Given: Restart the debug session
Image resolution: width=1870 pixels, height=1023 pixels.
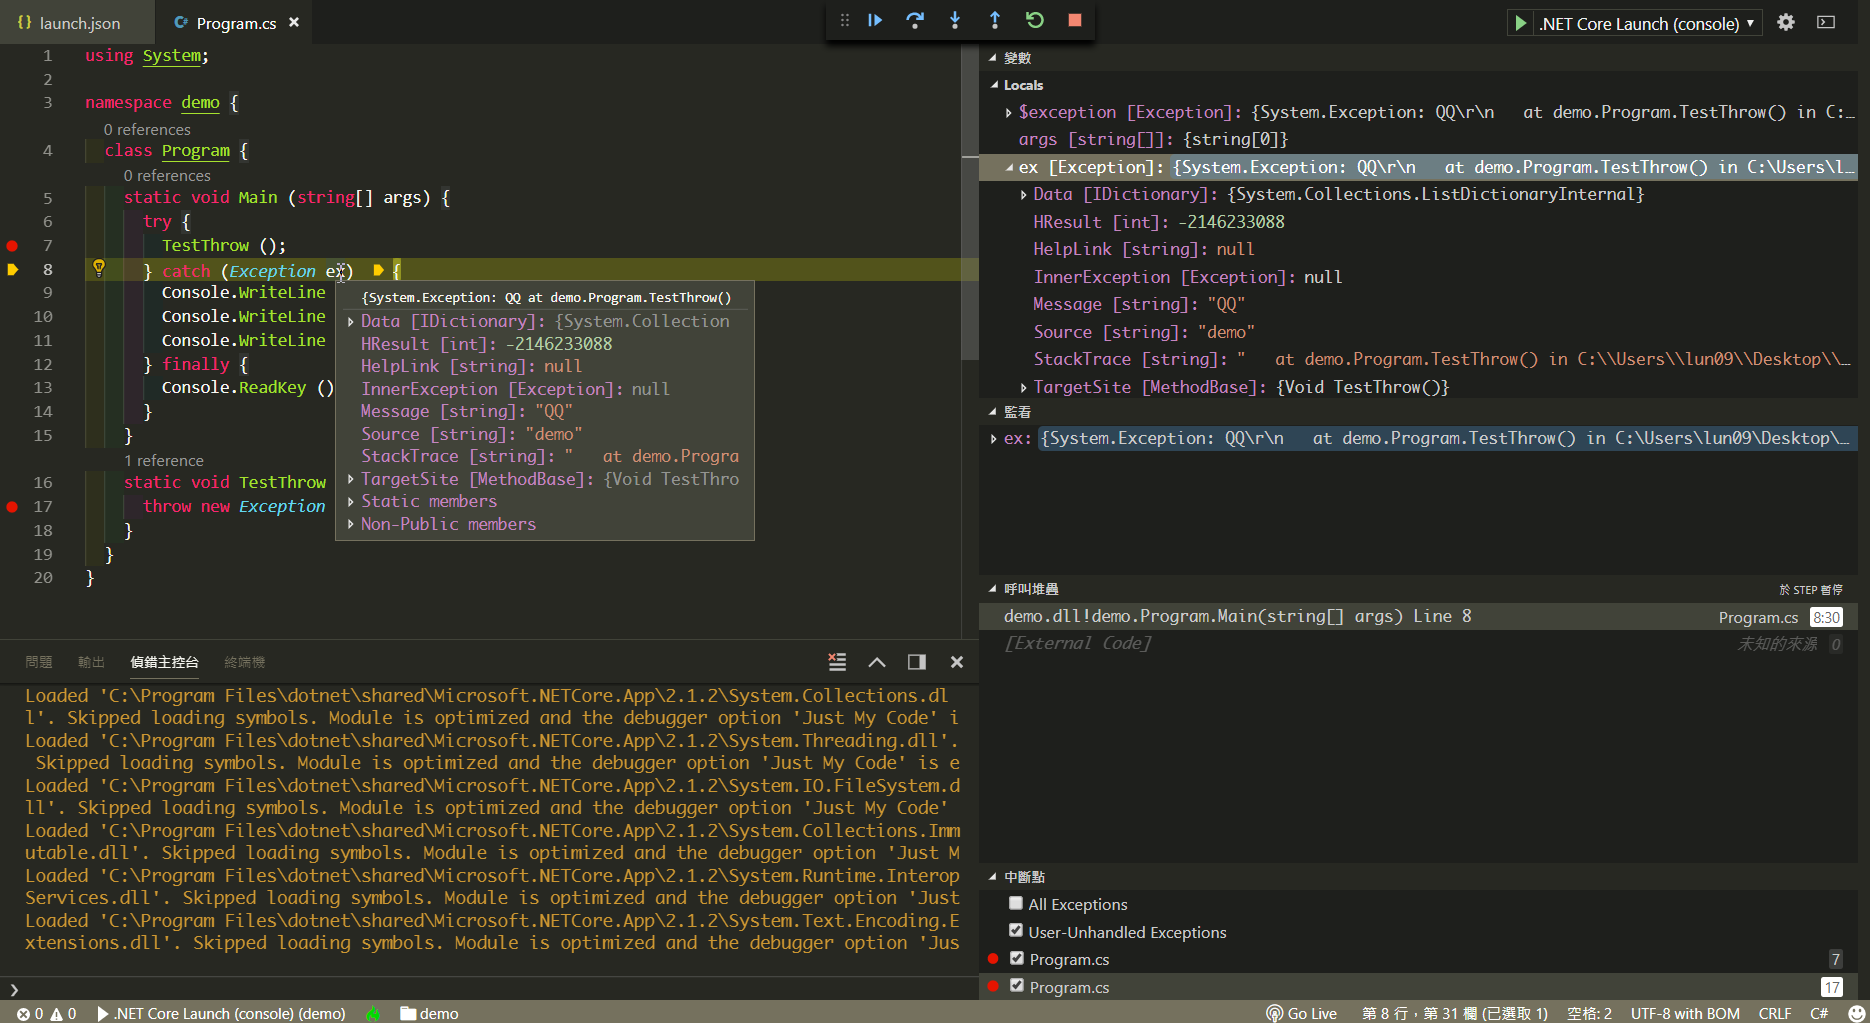Looking at the screenshot, I should pos(1035,20).
